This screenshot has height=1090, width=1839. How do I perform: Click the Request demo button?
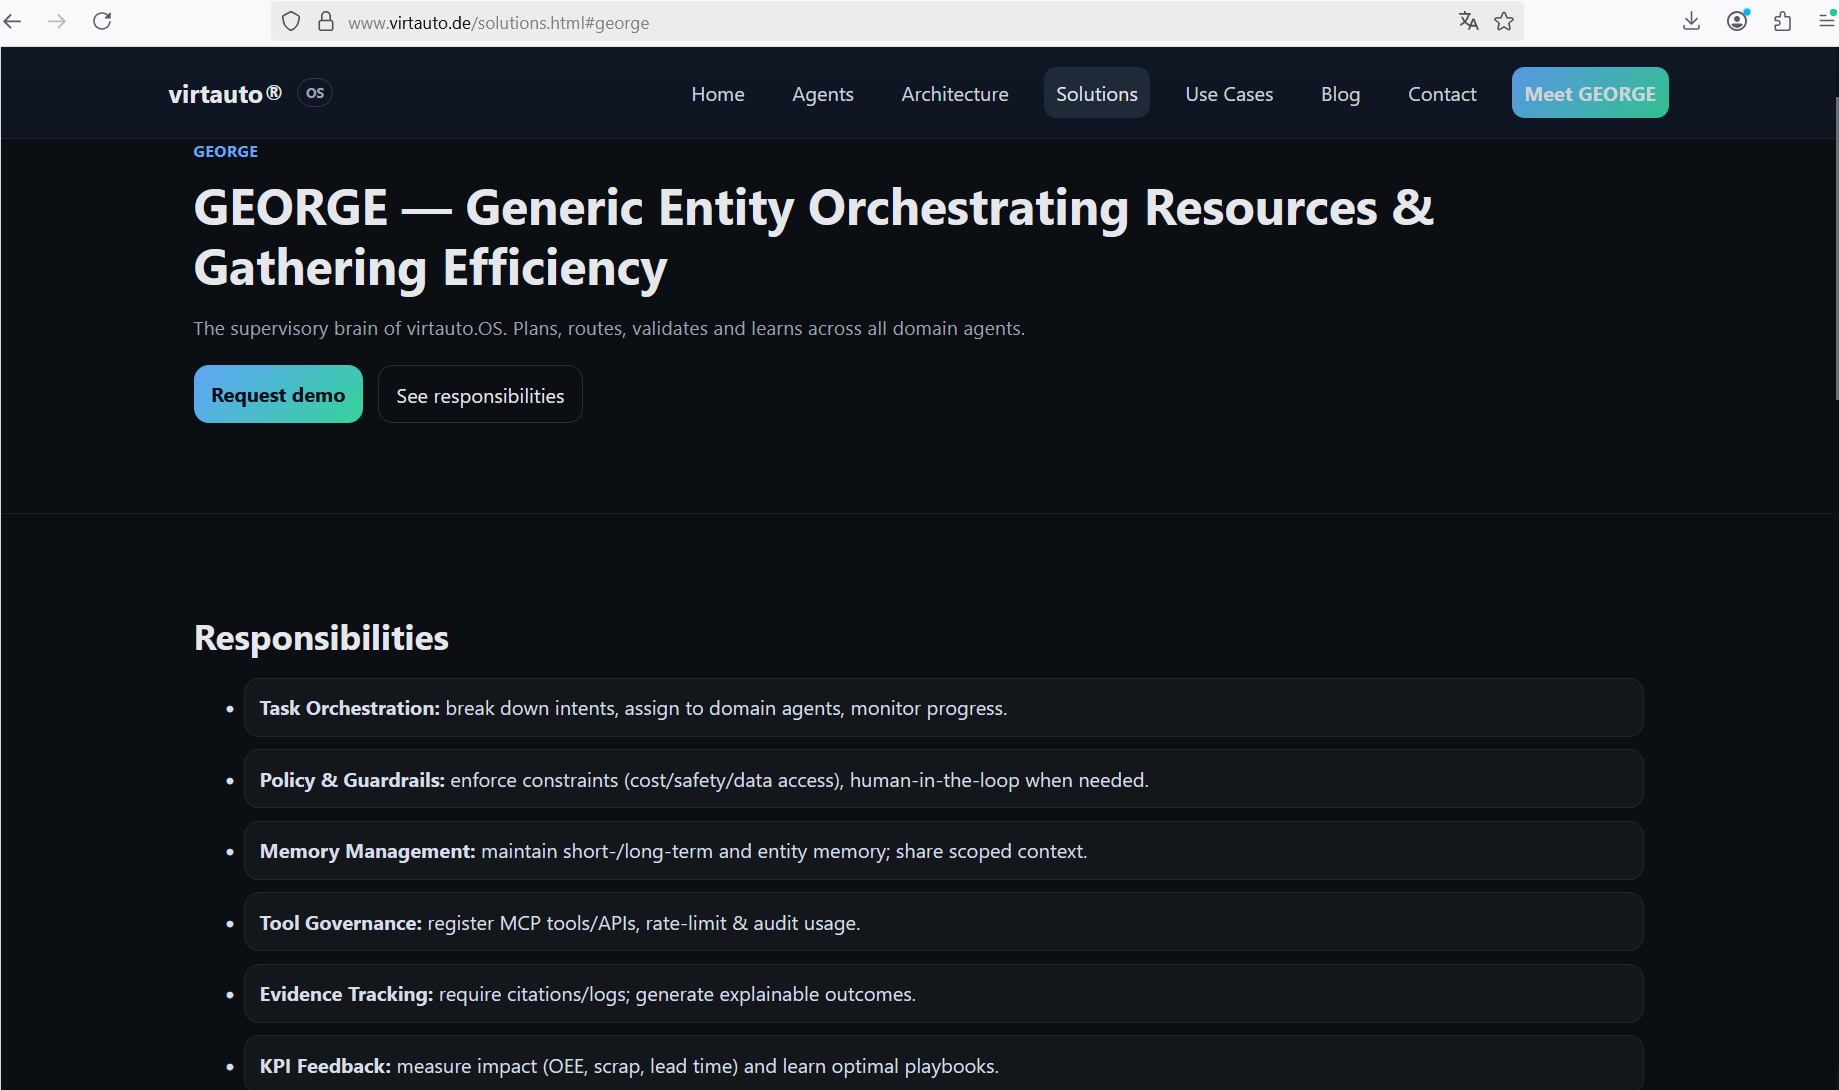[278, 395]
